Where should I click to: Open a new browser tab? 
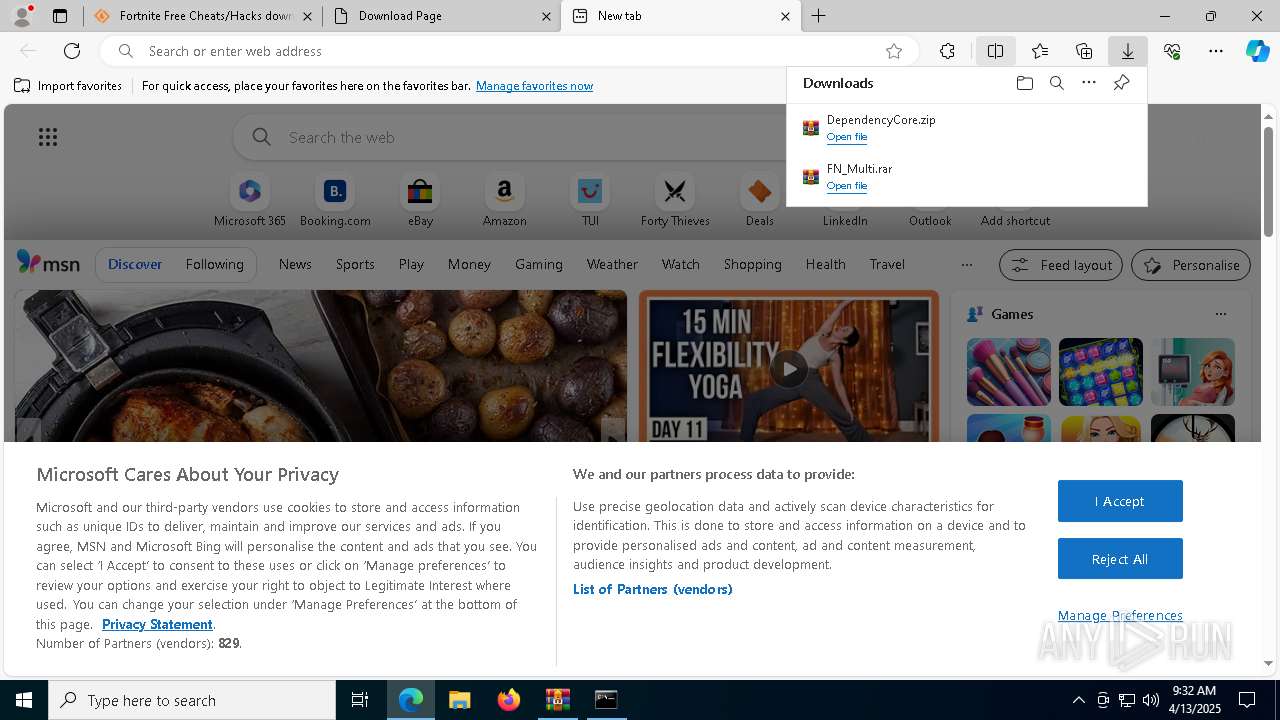818,16
